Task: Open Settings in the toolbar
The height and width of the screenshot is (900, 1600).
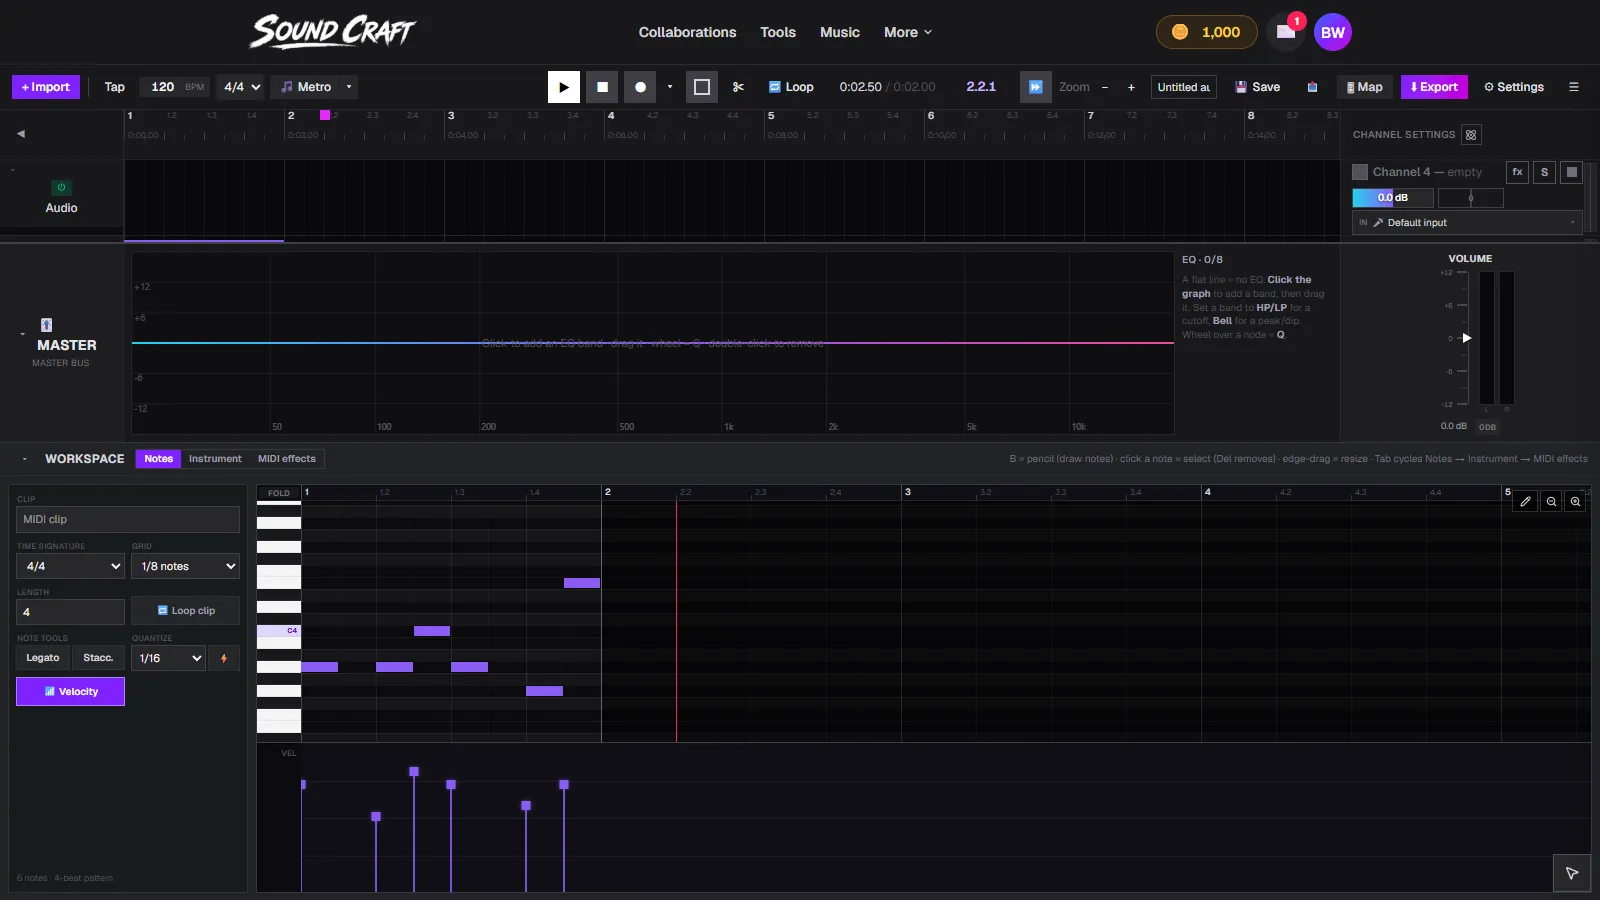Action: [1514, 87]
